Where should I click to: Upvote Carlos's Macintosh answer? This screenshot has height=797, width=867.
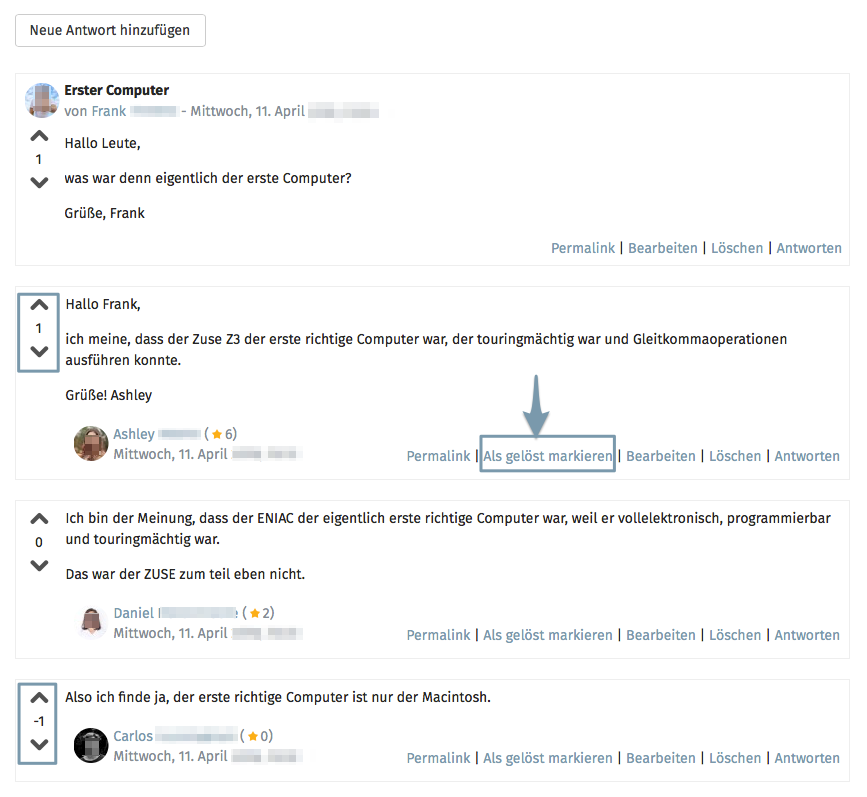tap(39, 698)
